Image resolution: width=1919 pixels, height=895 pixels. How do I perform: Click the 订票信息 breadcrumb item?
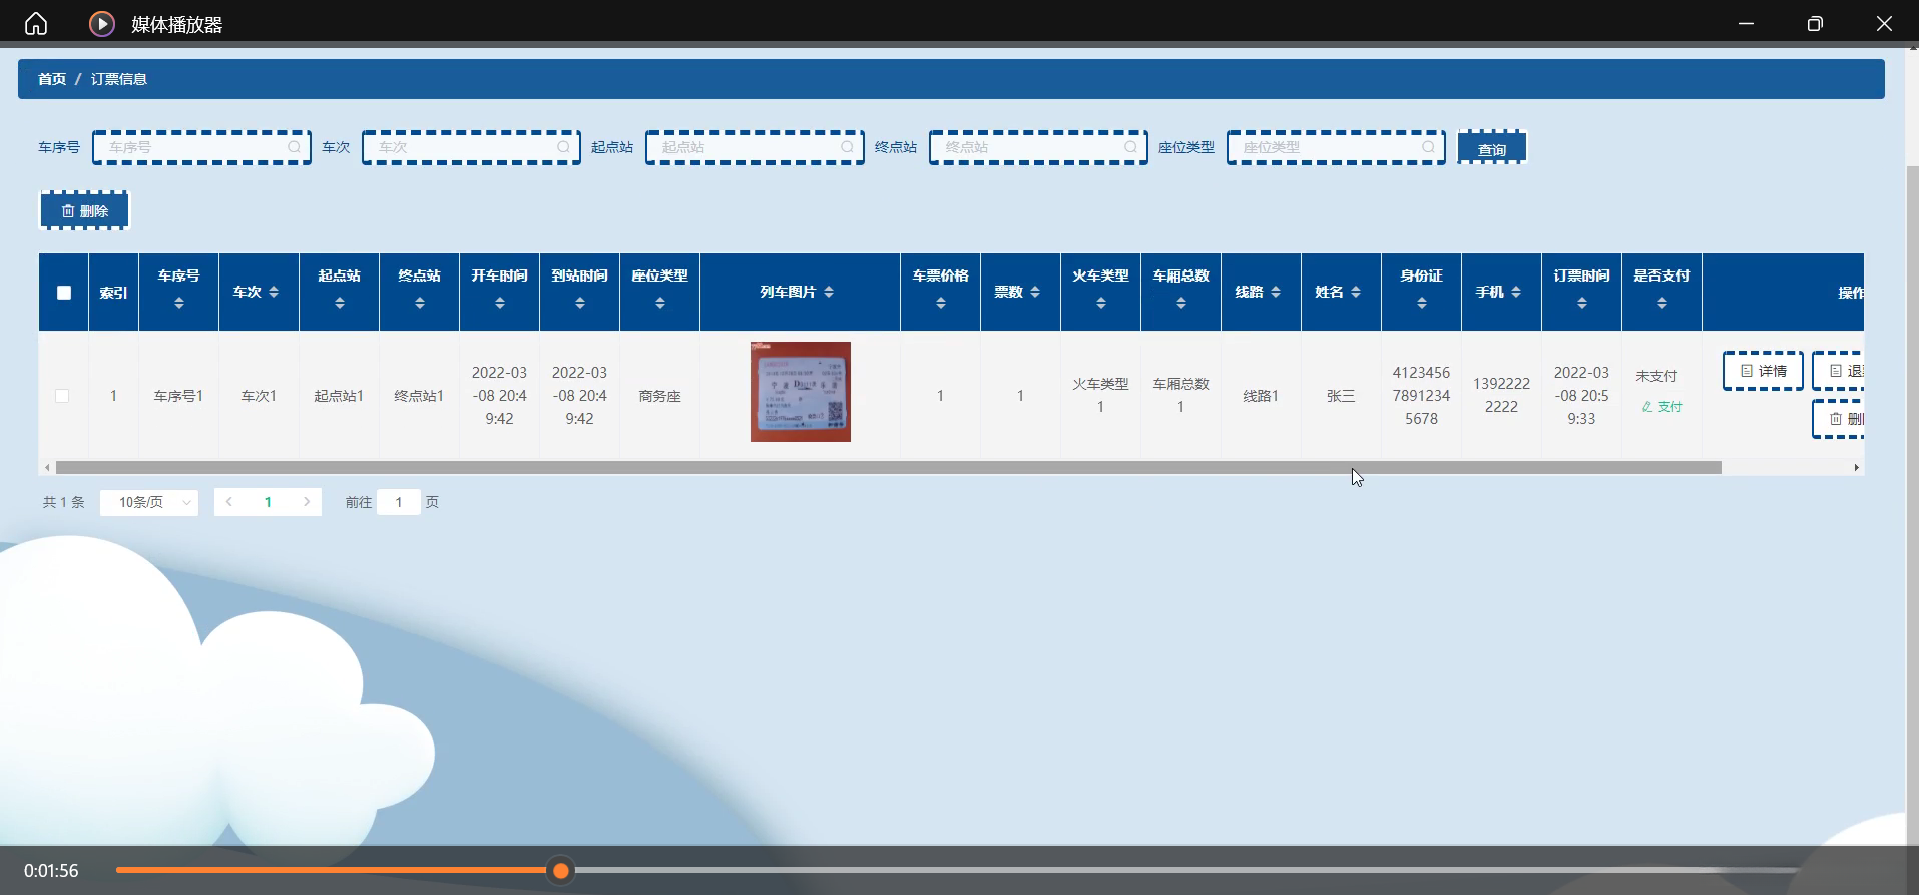119,79
